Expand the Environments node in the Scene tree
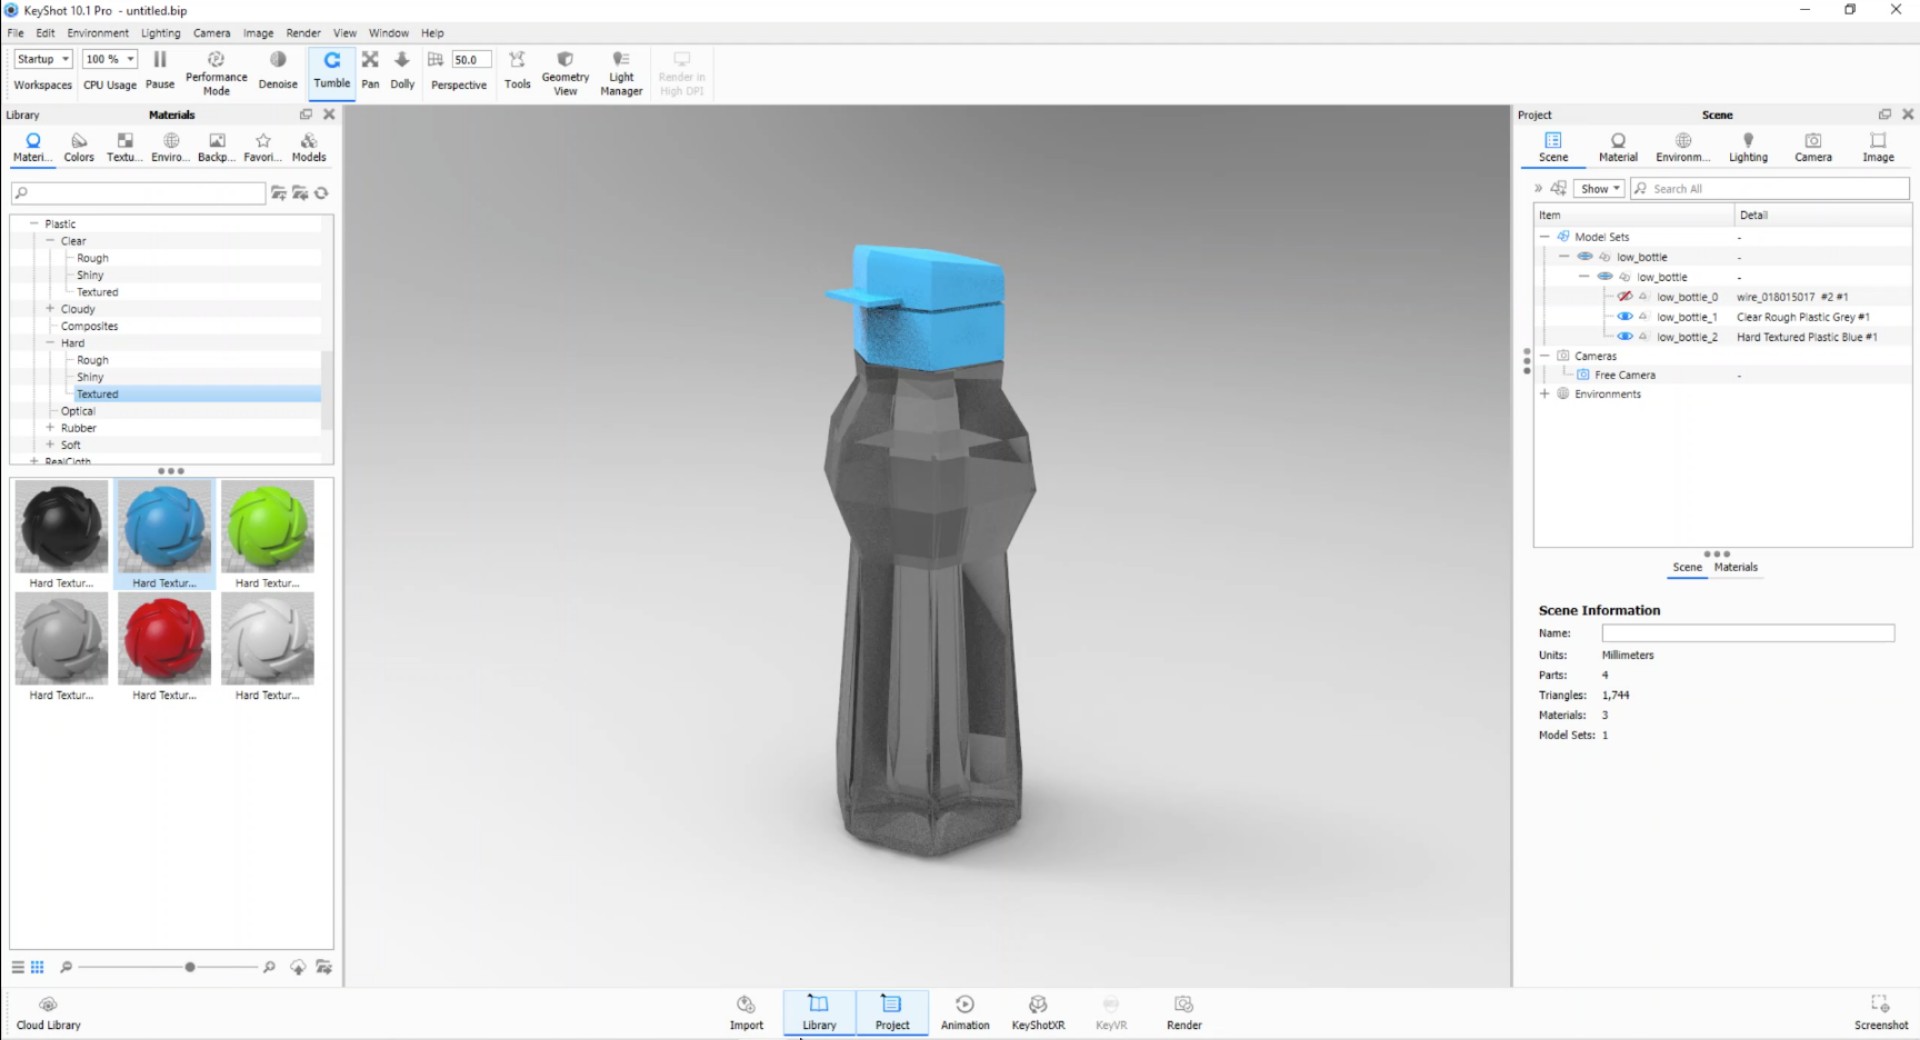This screenshot has height=1040, width=1920. 1544,393
